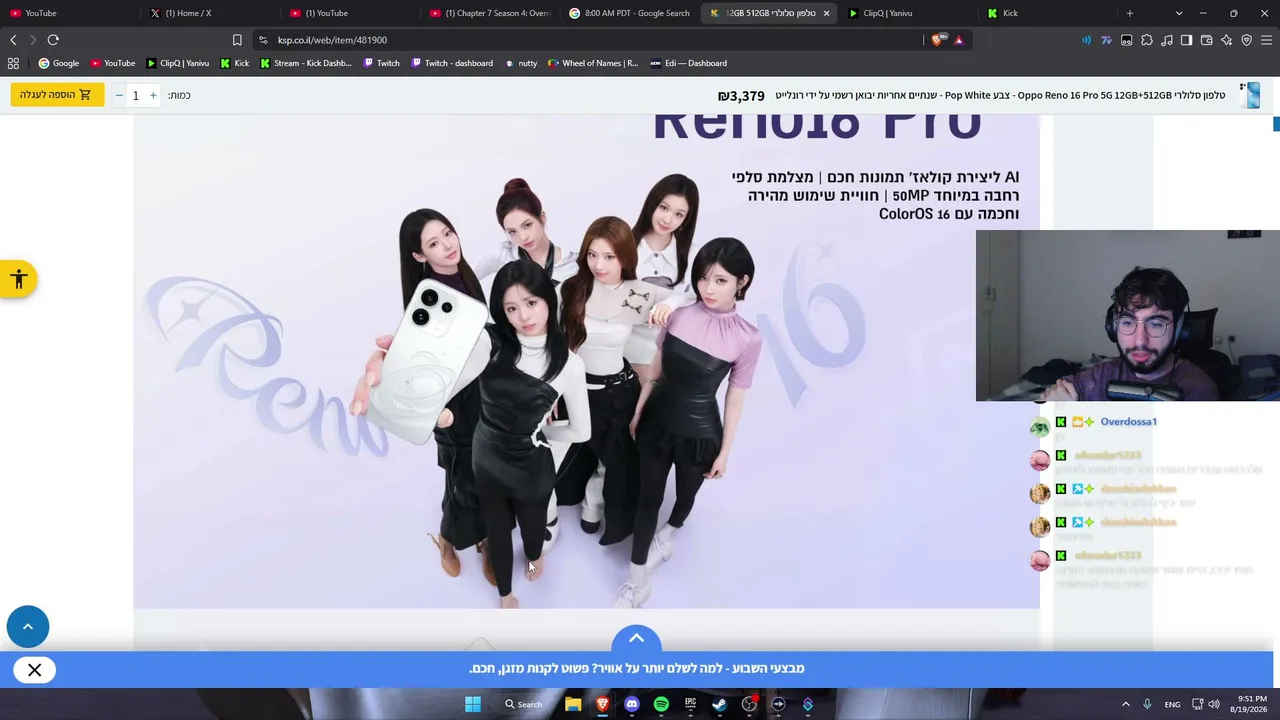
Task: Decrease quantity with the minus button
Action: click(119, 95)
